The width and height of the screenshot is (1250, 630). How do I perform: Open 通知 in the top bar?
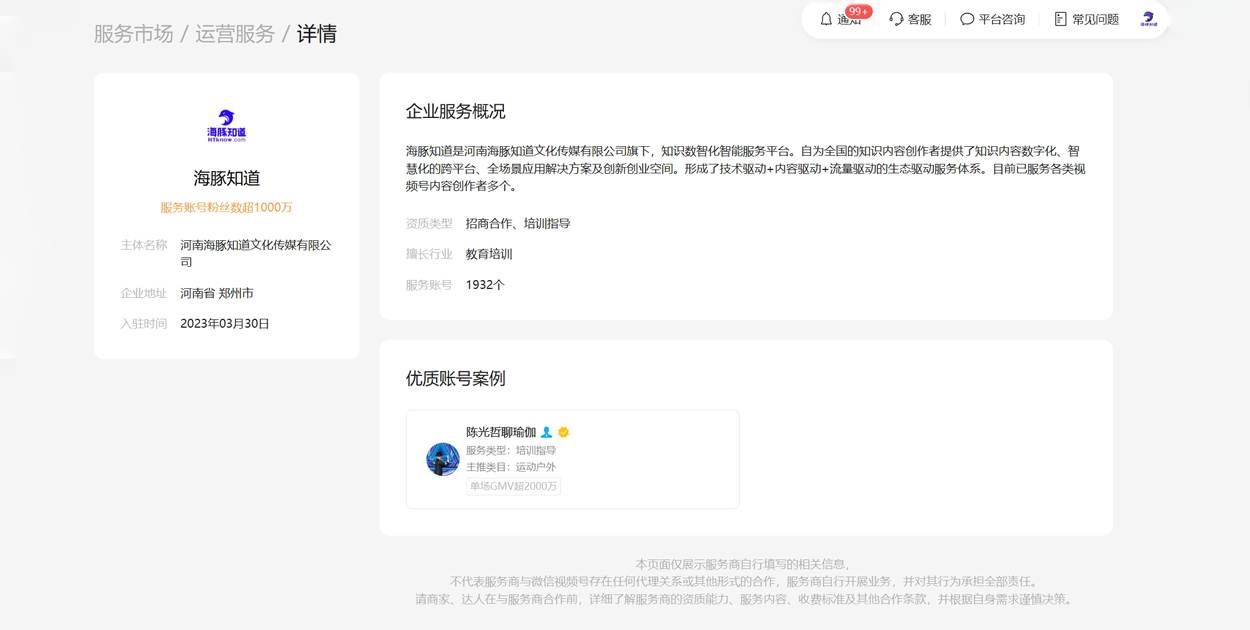pyautogui.click(x=849, y=19)
